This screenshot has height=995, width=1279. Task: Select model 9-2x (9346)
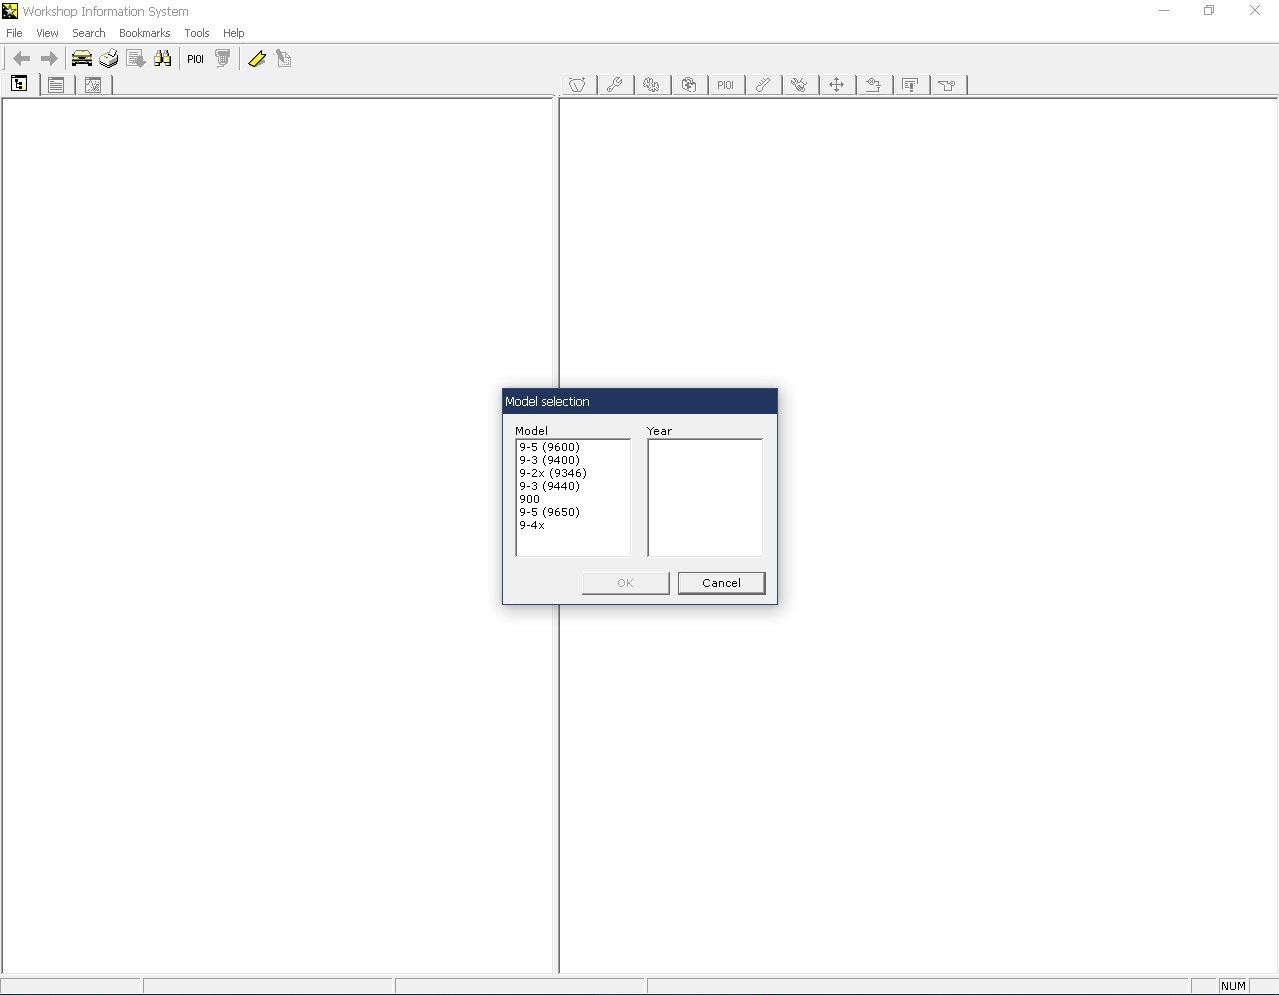pos(553,473)
